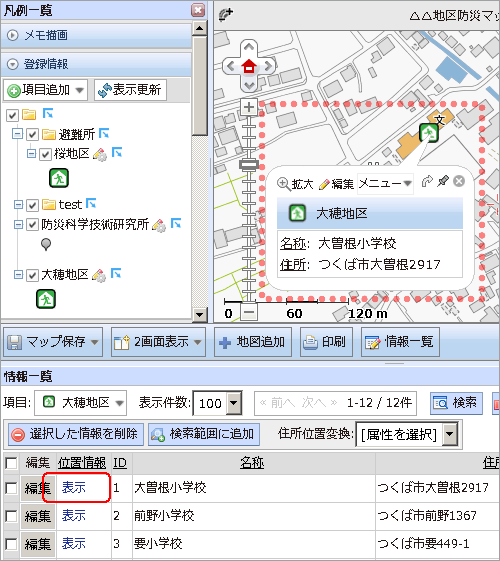500x561 pixels.
Task: Click the zoom slider handle on the map
Action: click(249, 164)
